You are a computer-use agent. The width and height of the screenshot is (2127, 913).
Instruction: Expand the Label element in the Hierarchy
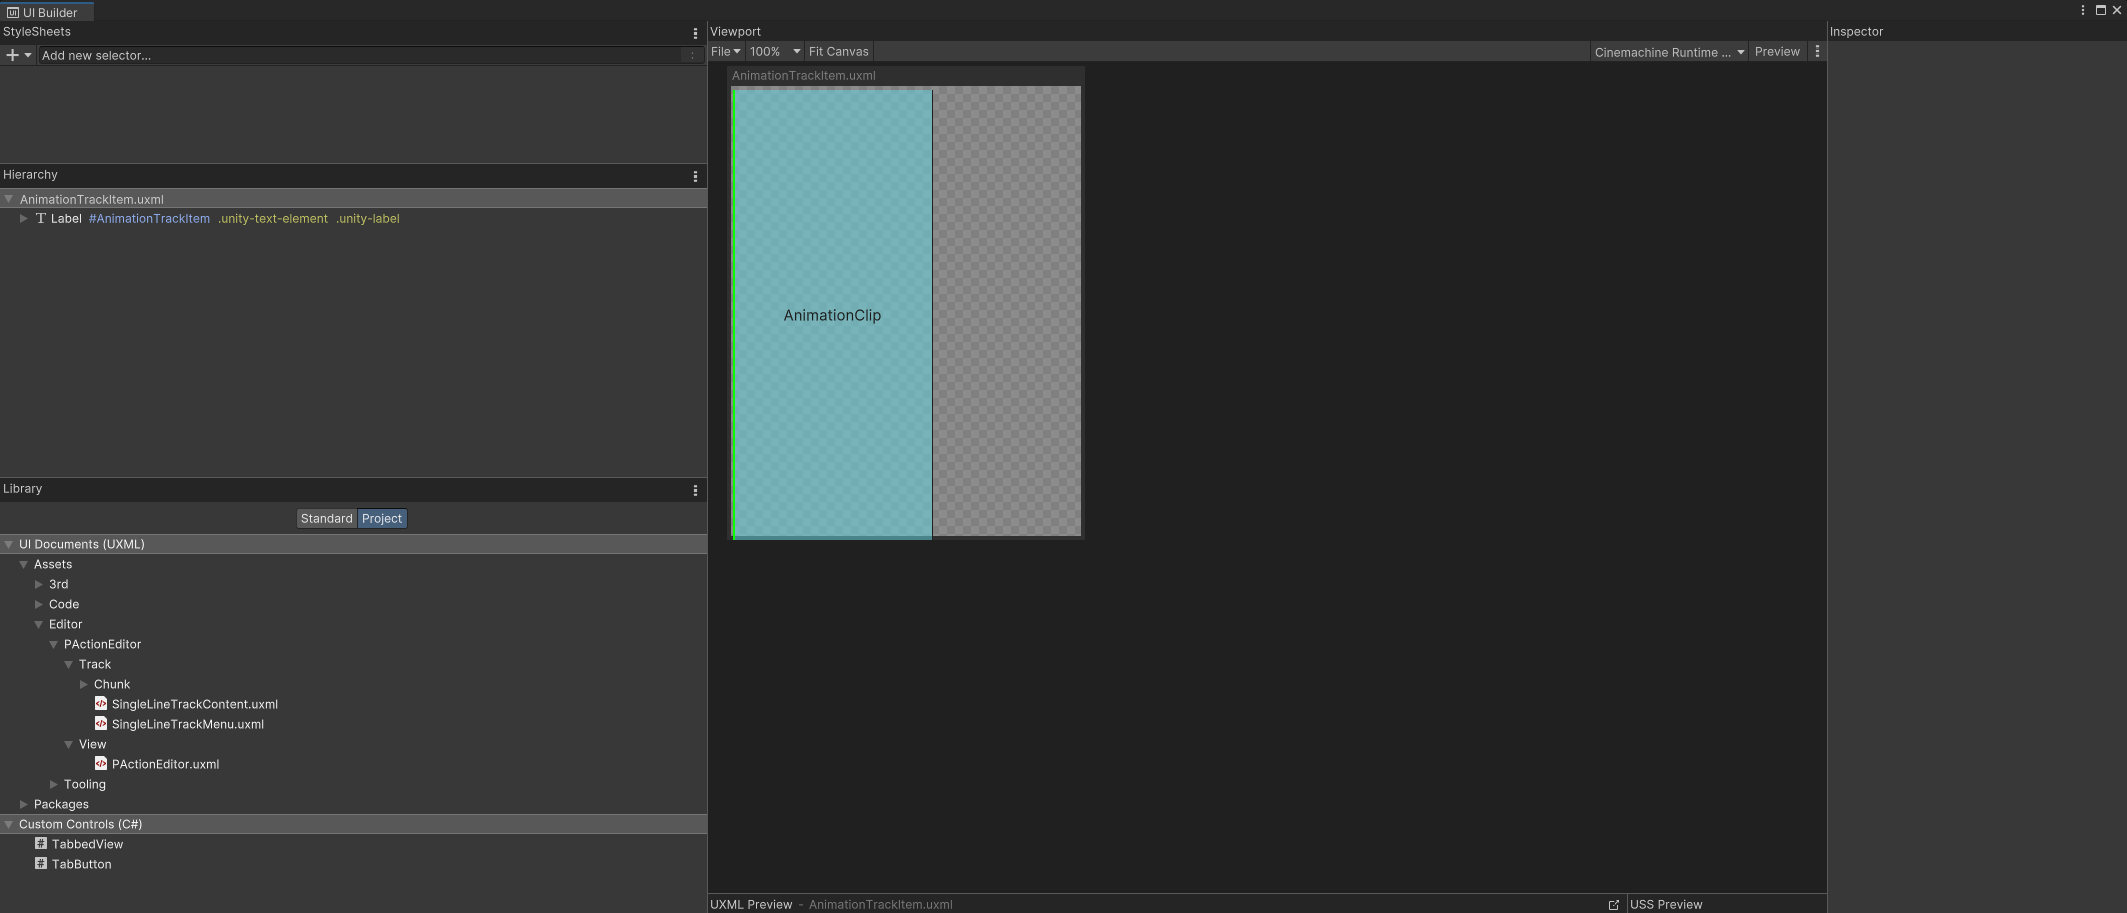click(23, 218)
